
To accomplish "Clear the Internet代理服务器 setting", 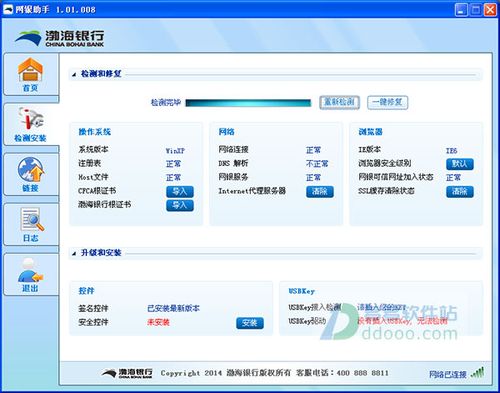I will tap(320, 191).
